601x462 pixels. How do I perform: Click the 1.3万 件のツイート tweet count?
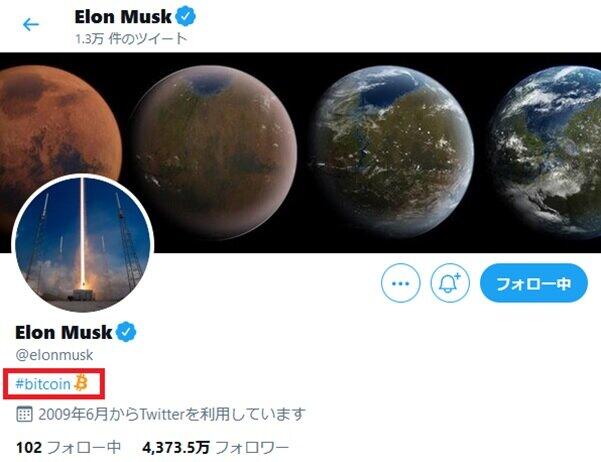pyautogui.click(x=131, y=39)
